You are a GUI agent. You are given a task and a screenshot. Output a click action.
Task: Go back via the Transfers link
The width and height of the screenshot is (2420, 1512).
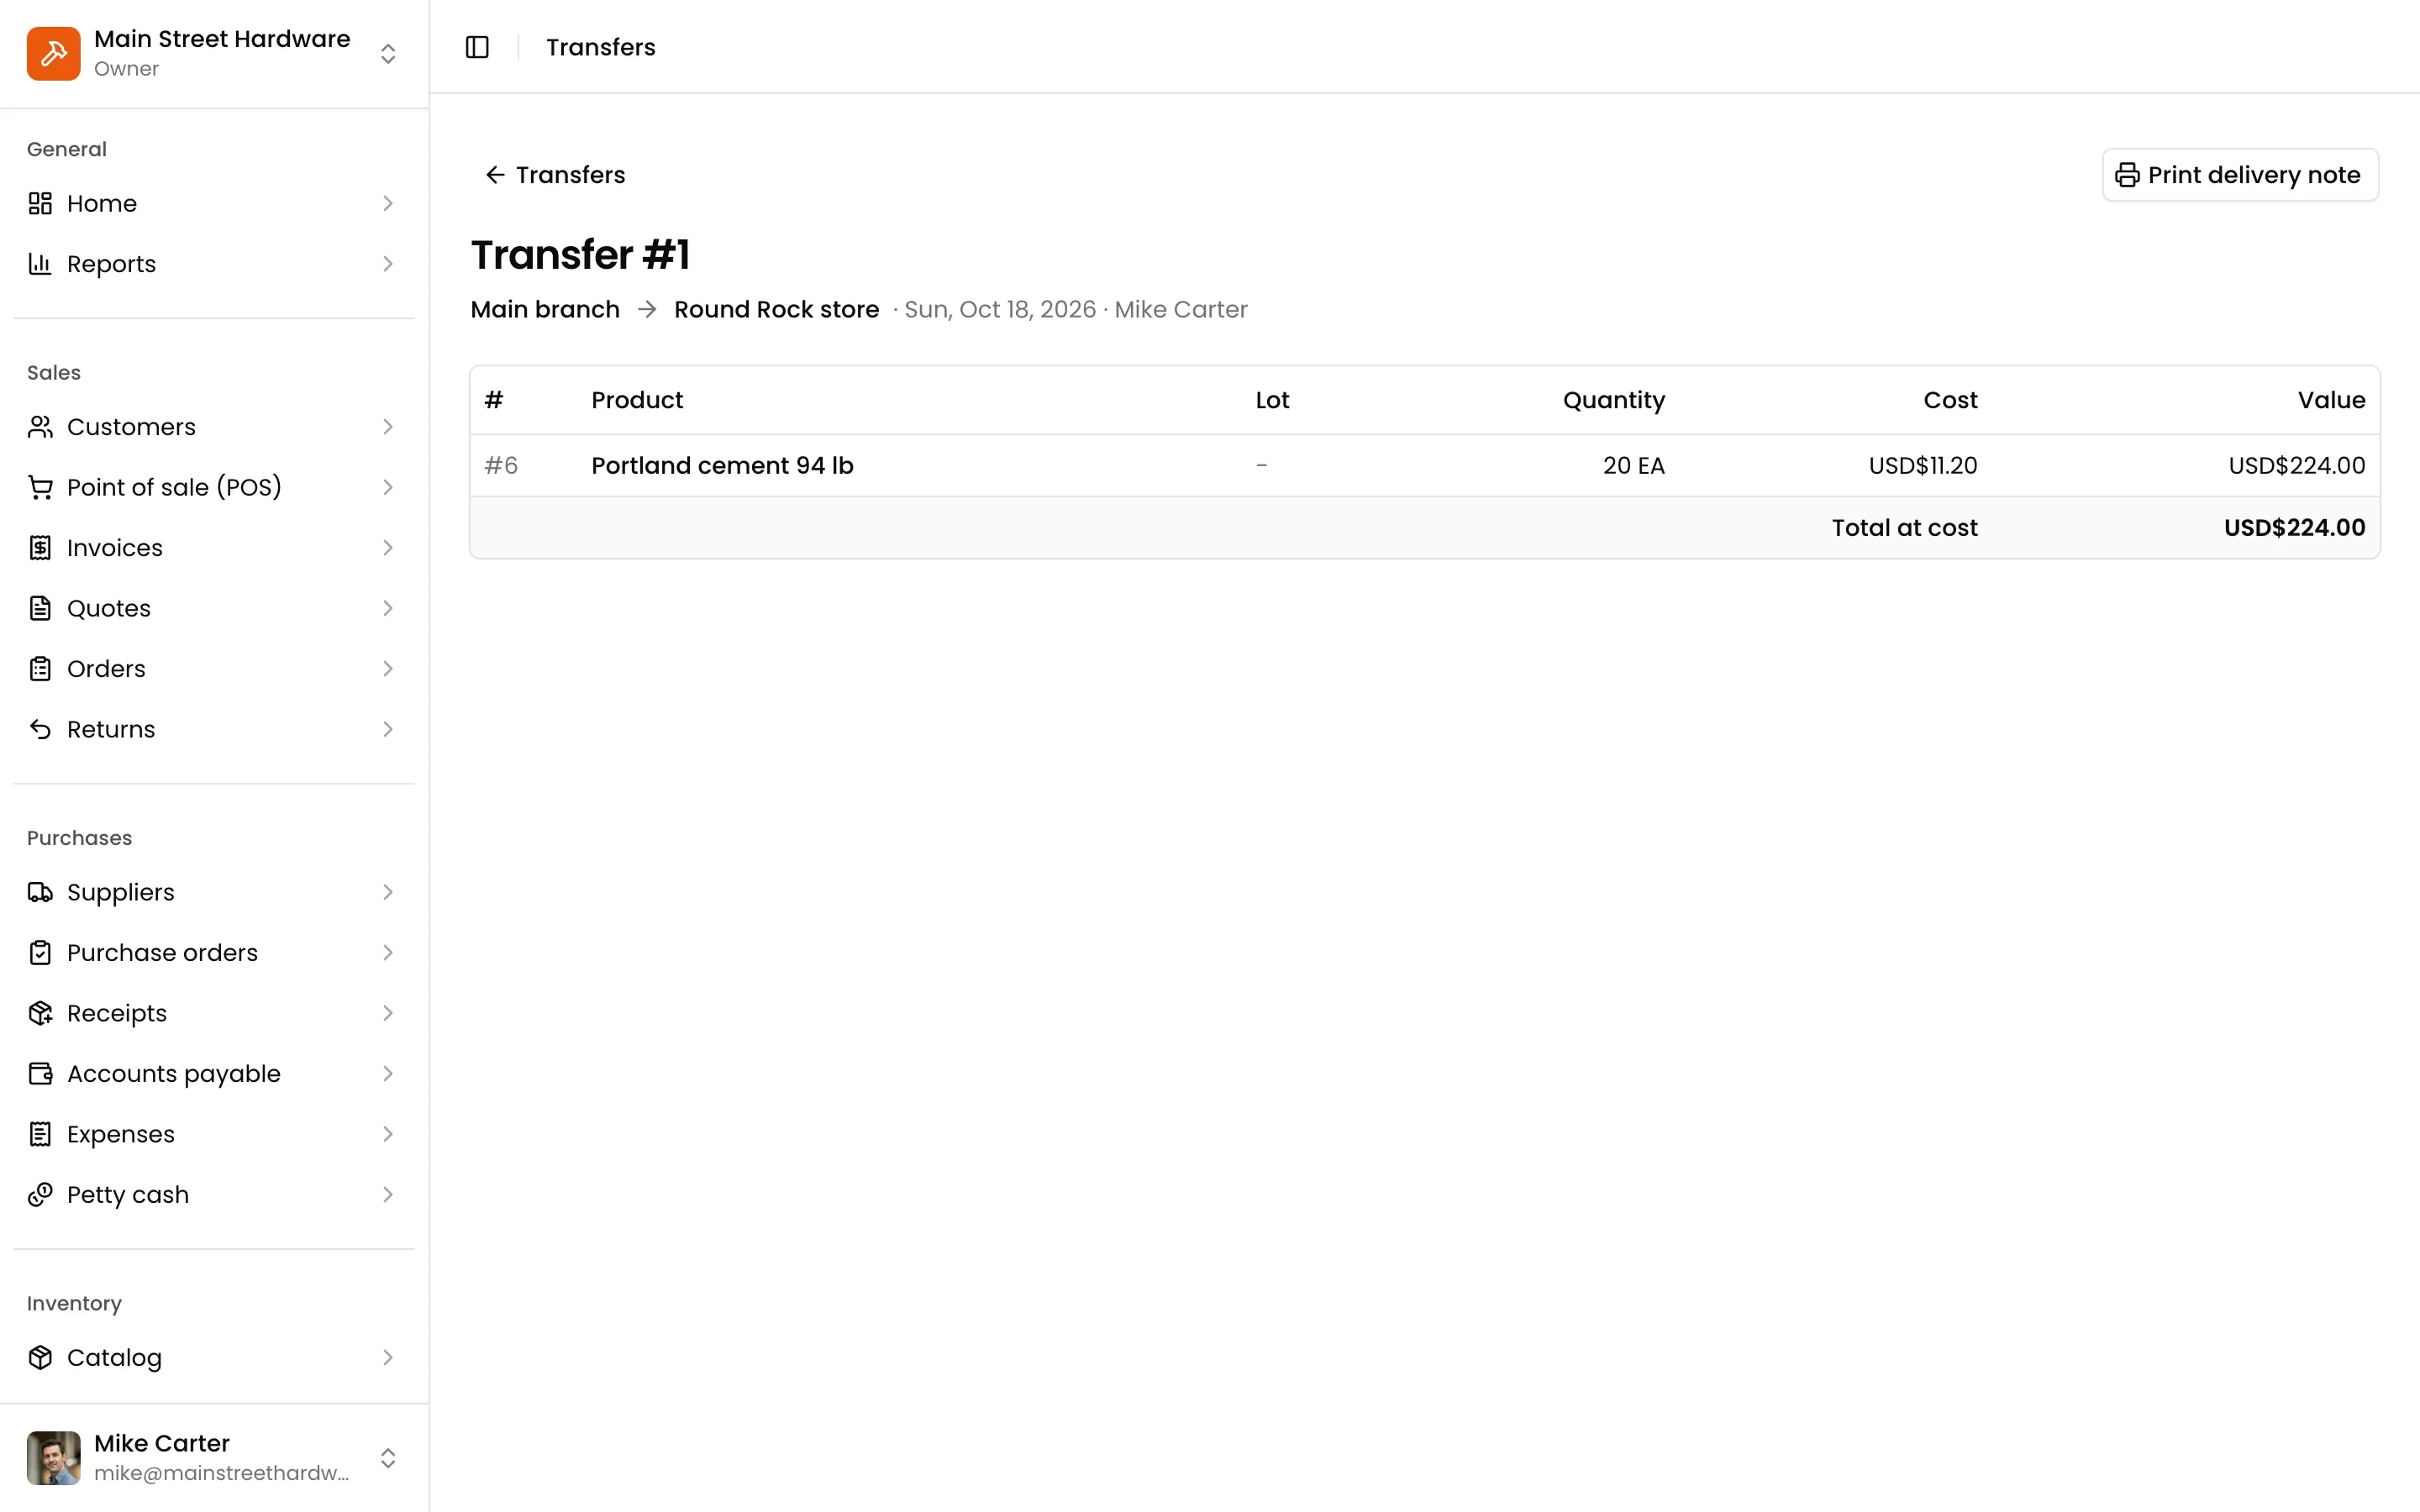tap(555, 175)
